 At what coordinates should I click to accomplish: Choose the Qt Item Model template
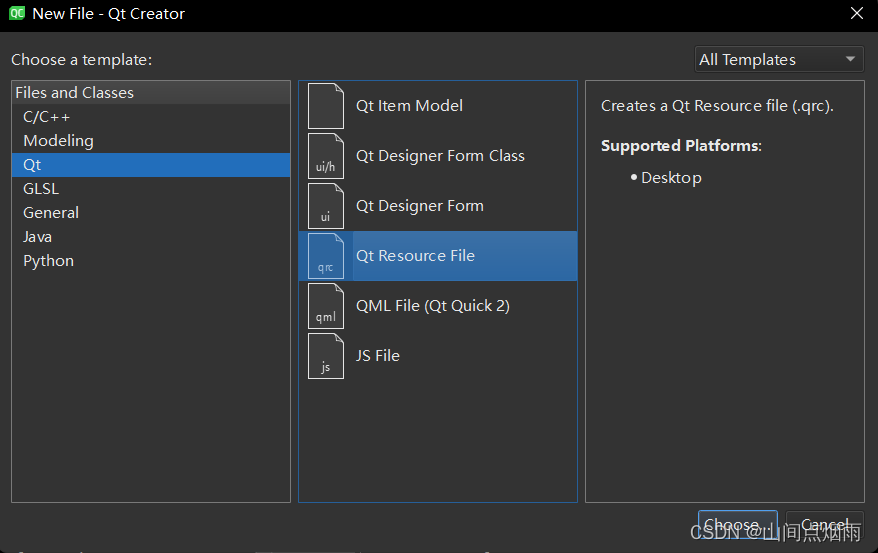pyautogui.click(x=438, y=106)
